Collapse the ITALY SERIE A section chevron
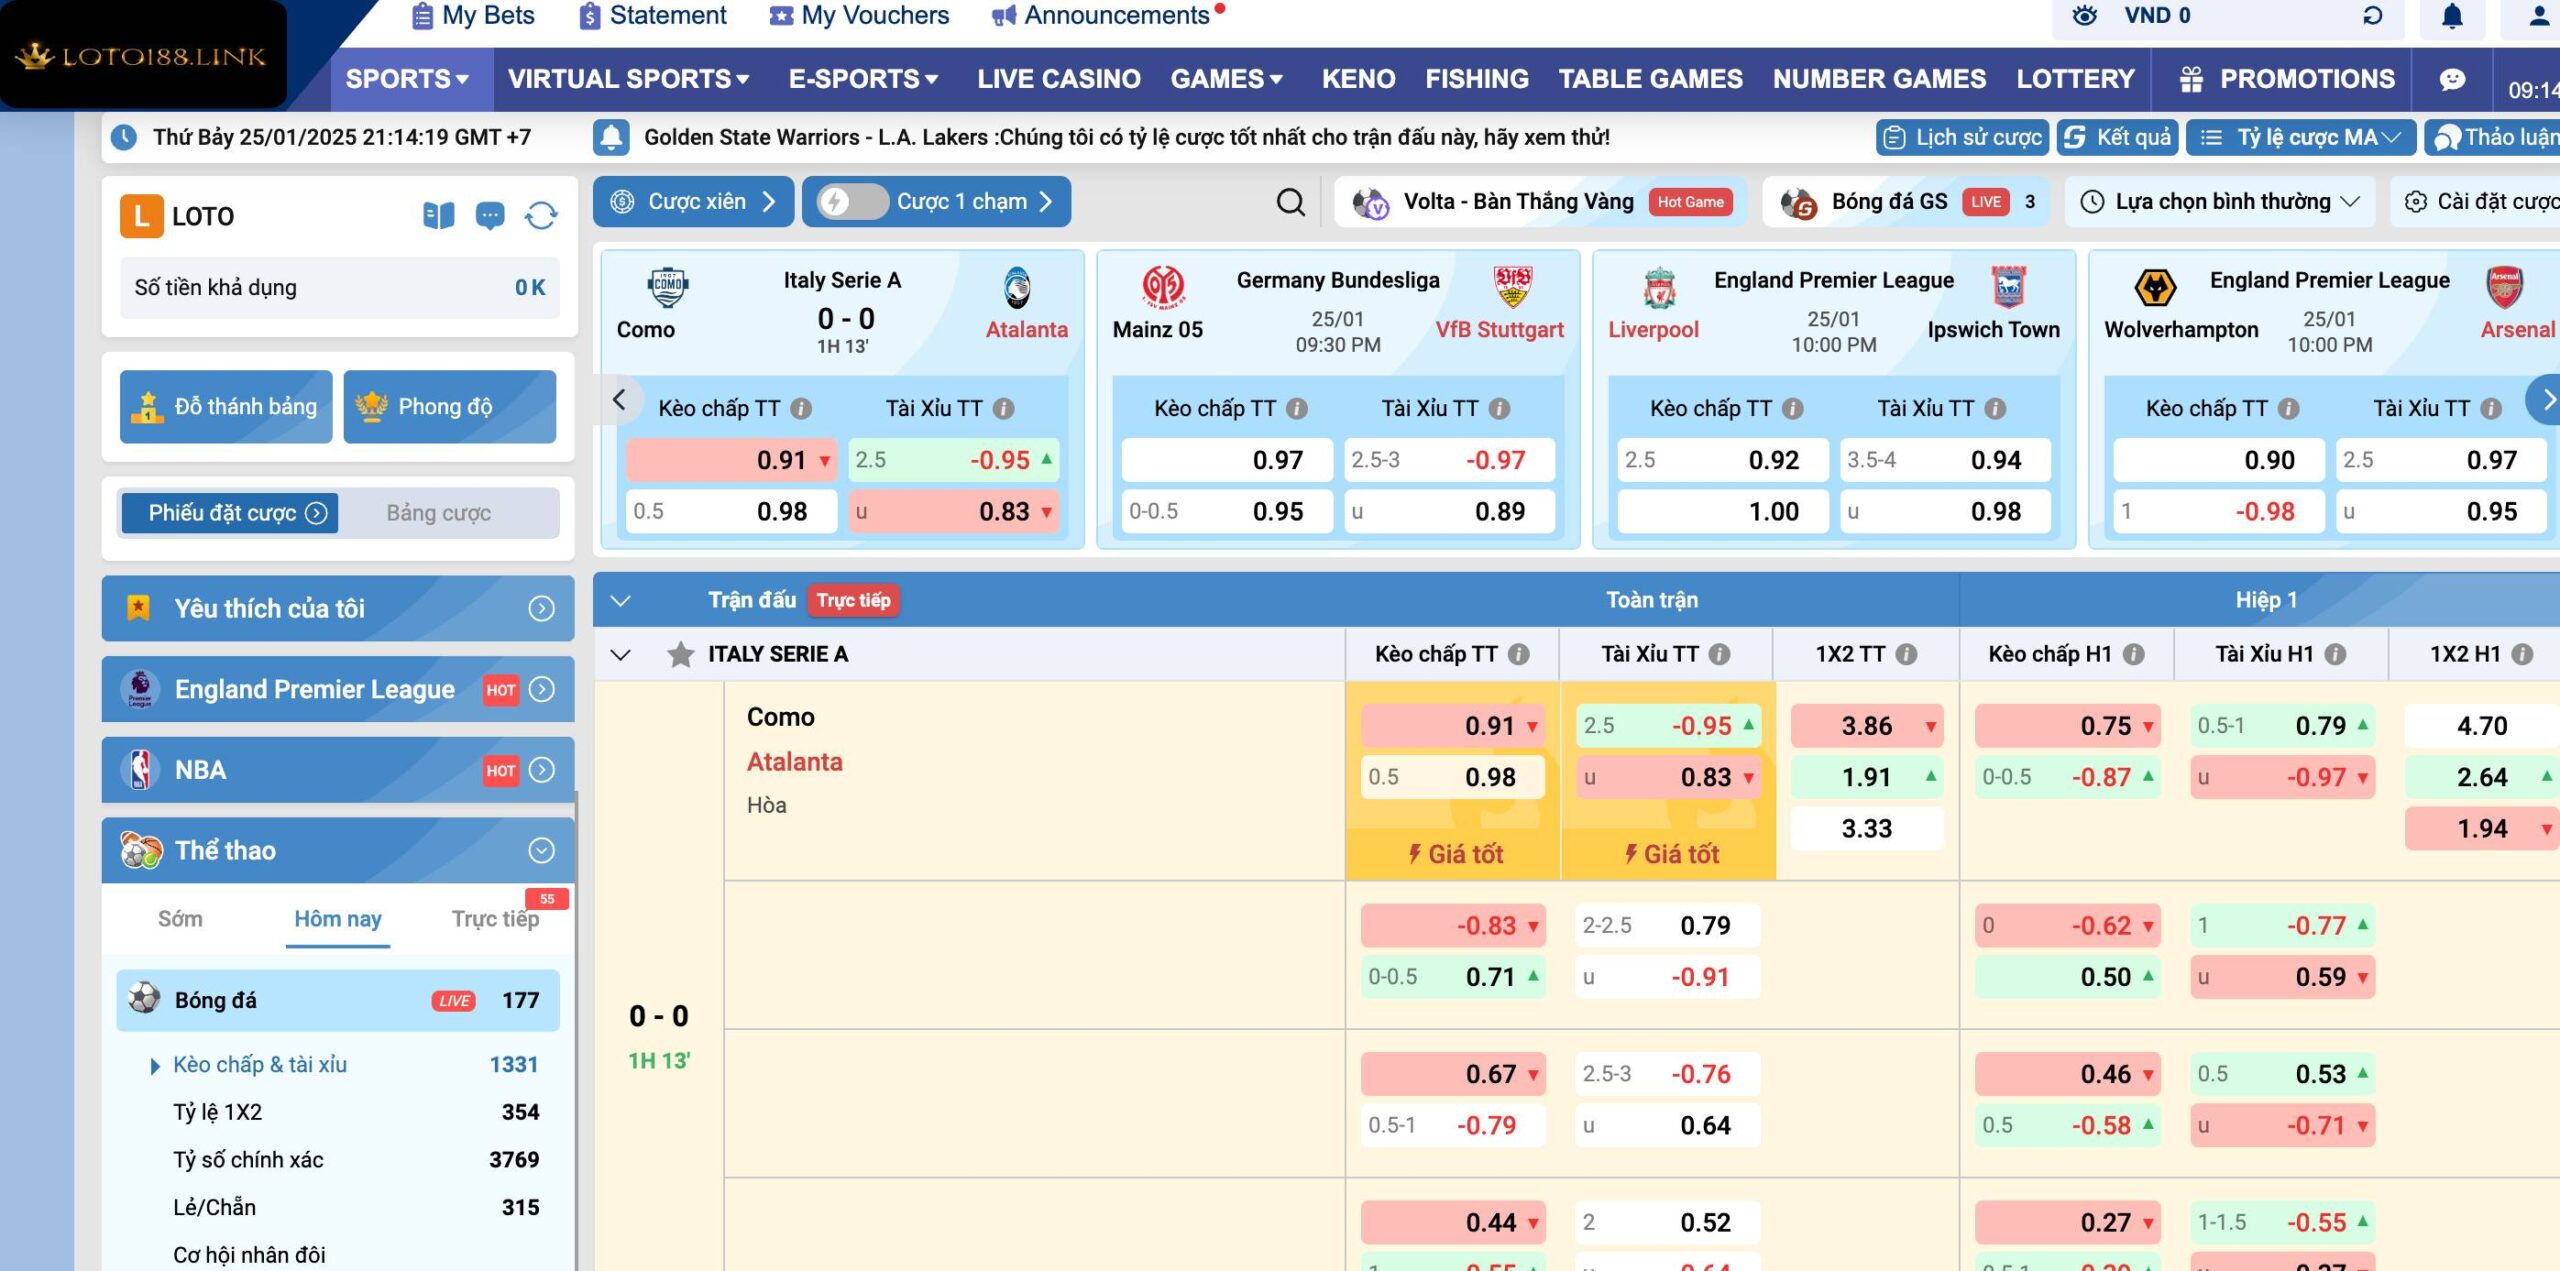This screenshot has width=2560, height=1271. point(621,654)
